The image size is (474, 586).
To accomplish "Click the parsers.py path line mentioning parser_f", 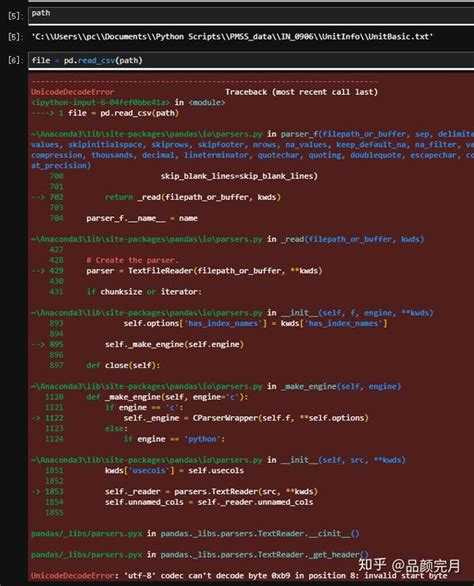I will pos(252,134).
